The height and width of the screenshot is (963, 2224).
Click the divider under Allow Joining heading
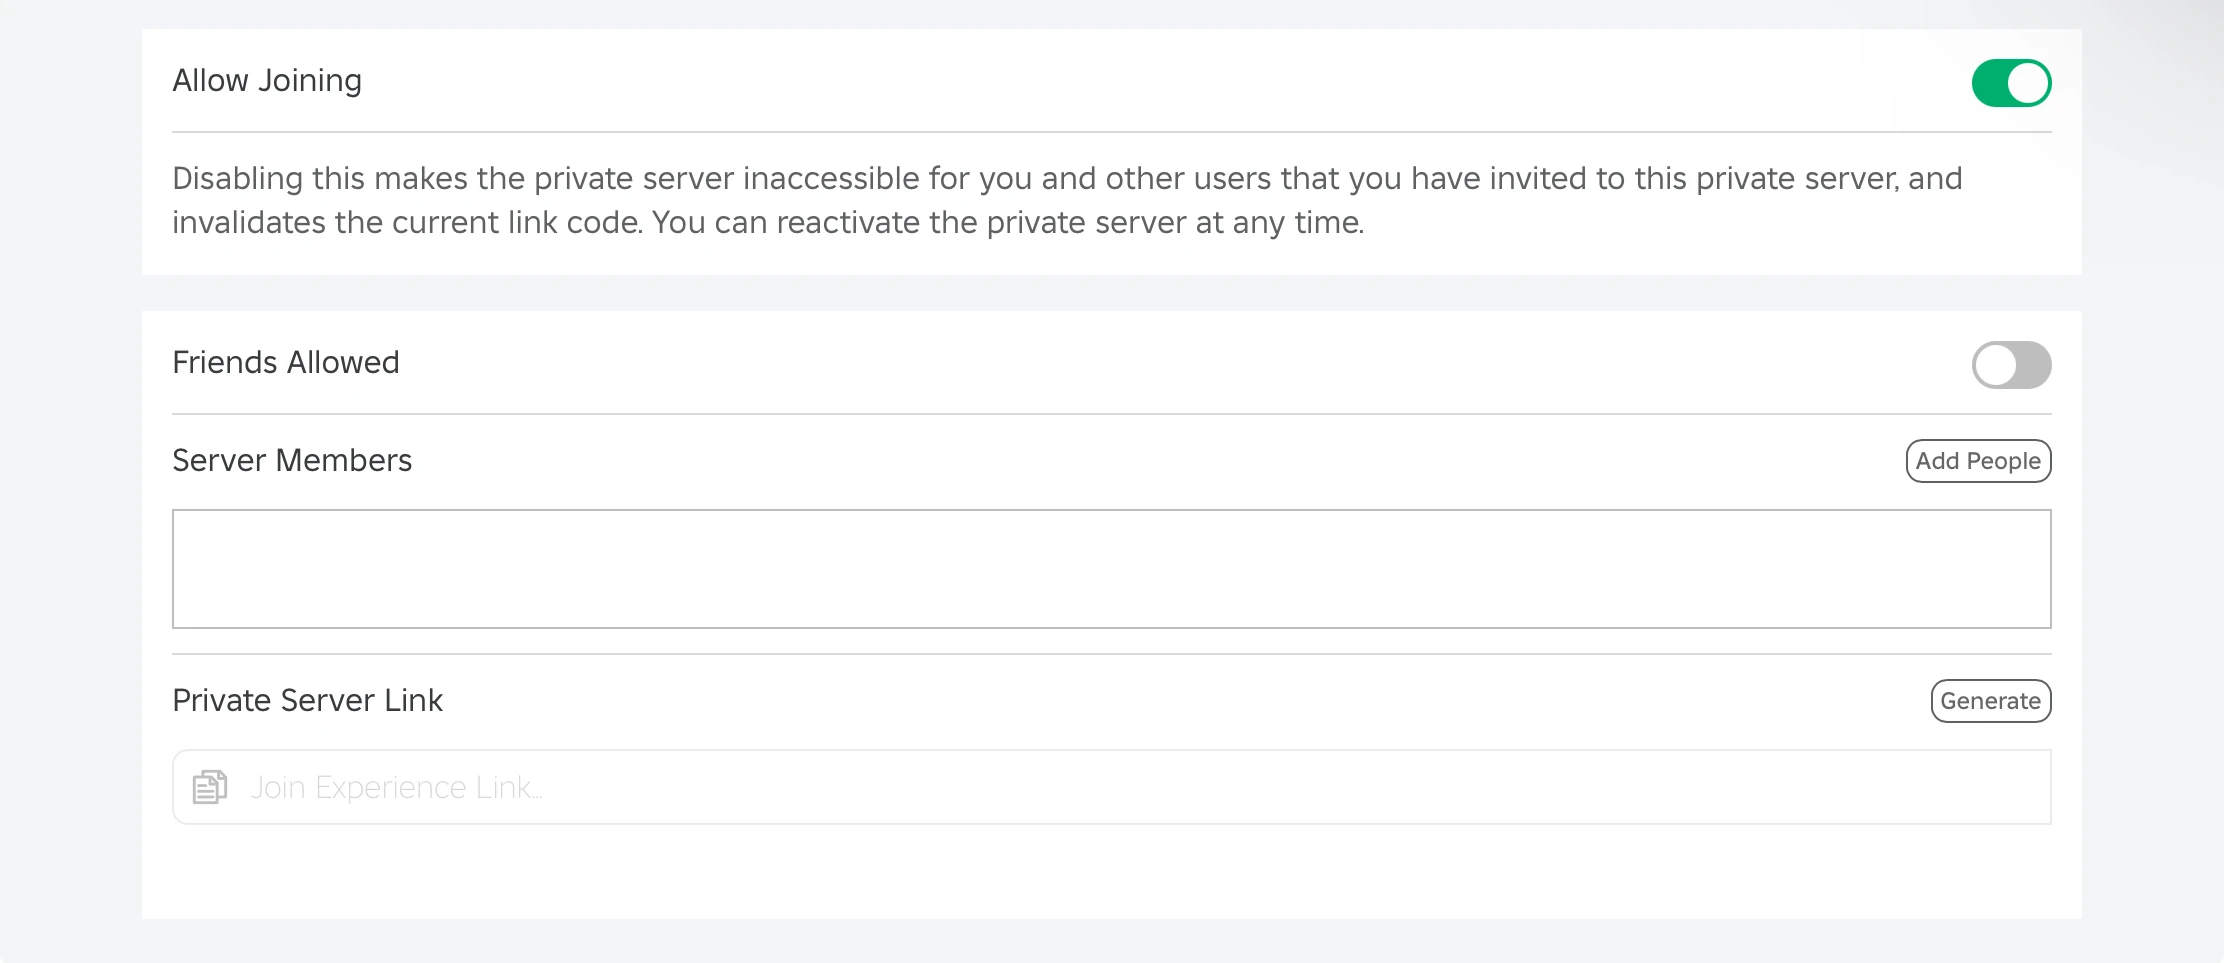pos(1110,132)
